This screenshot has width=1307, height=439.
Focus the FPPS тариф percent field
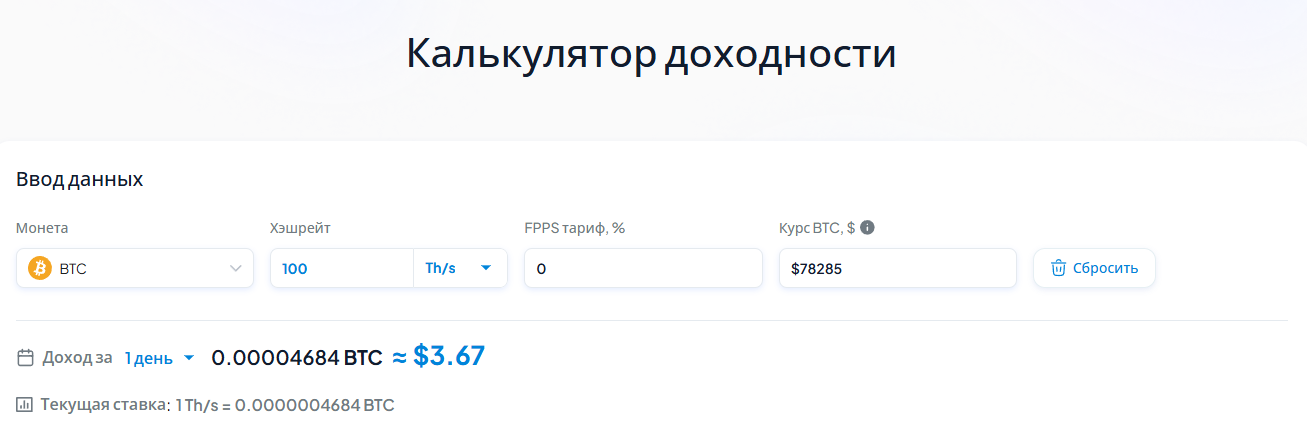click(x=643, y=268)
